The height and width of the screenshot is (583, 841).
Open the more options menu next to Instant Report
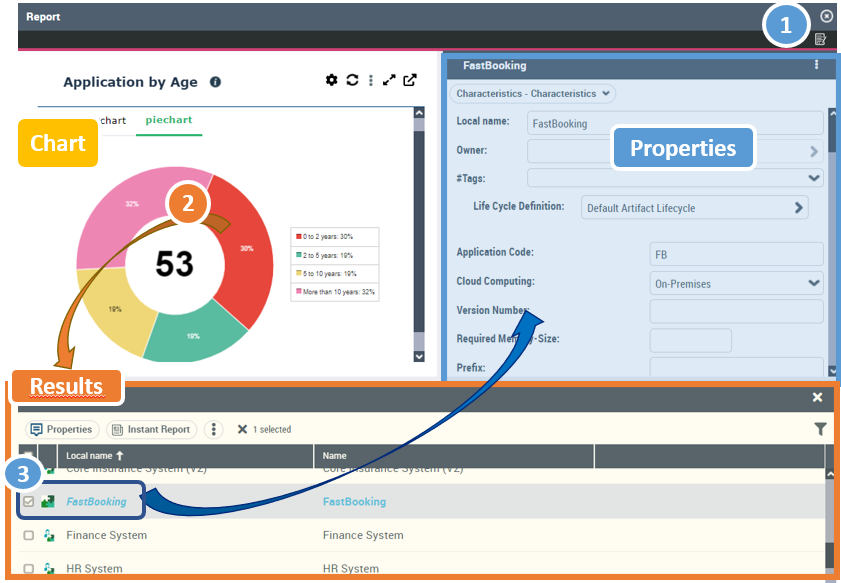point(213,429)
